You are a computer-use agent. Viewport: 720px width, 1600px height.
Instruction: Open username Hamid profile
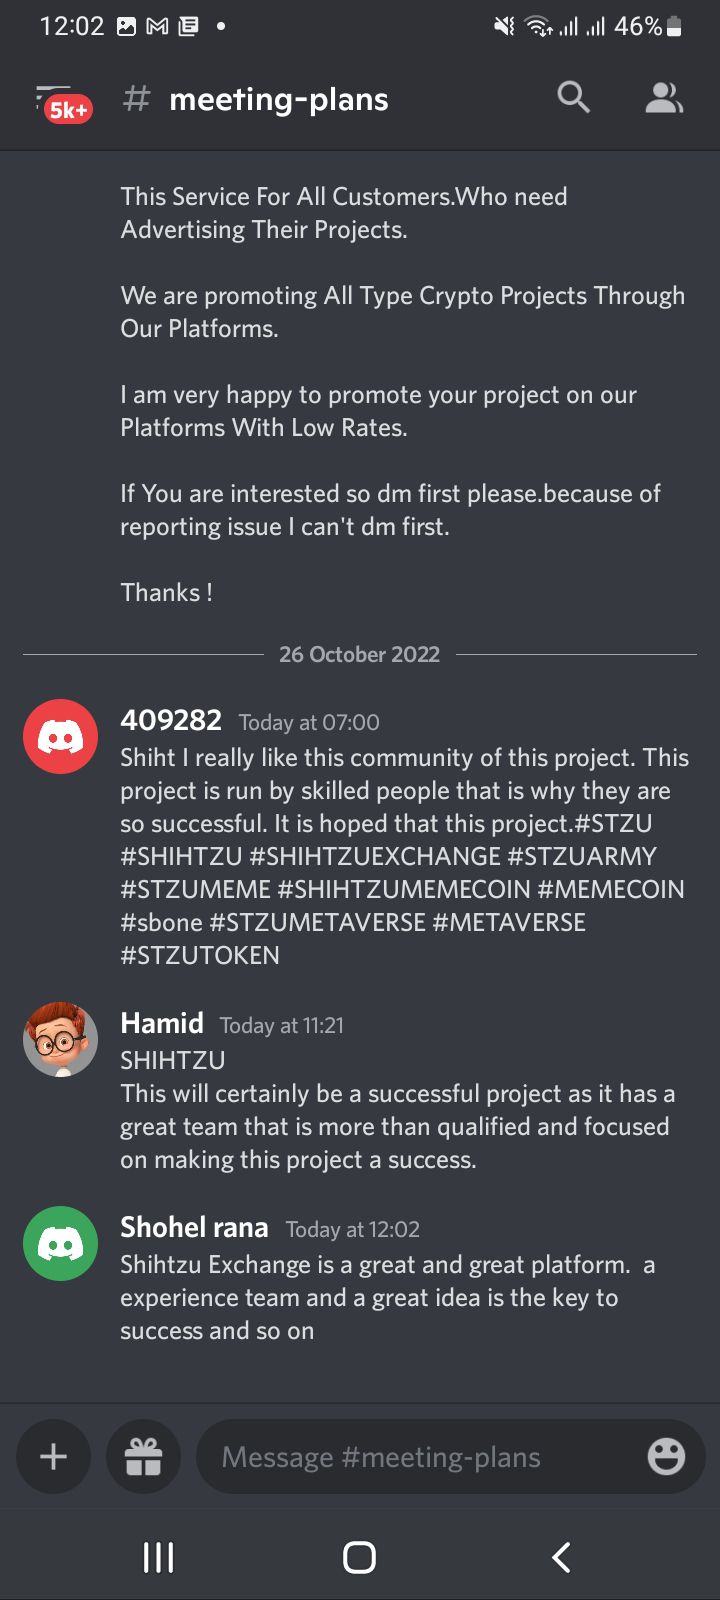(162, 1023)
